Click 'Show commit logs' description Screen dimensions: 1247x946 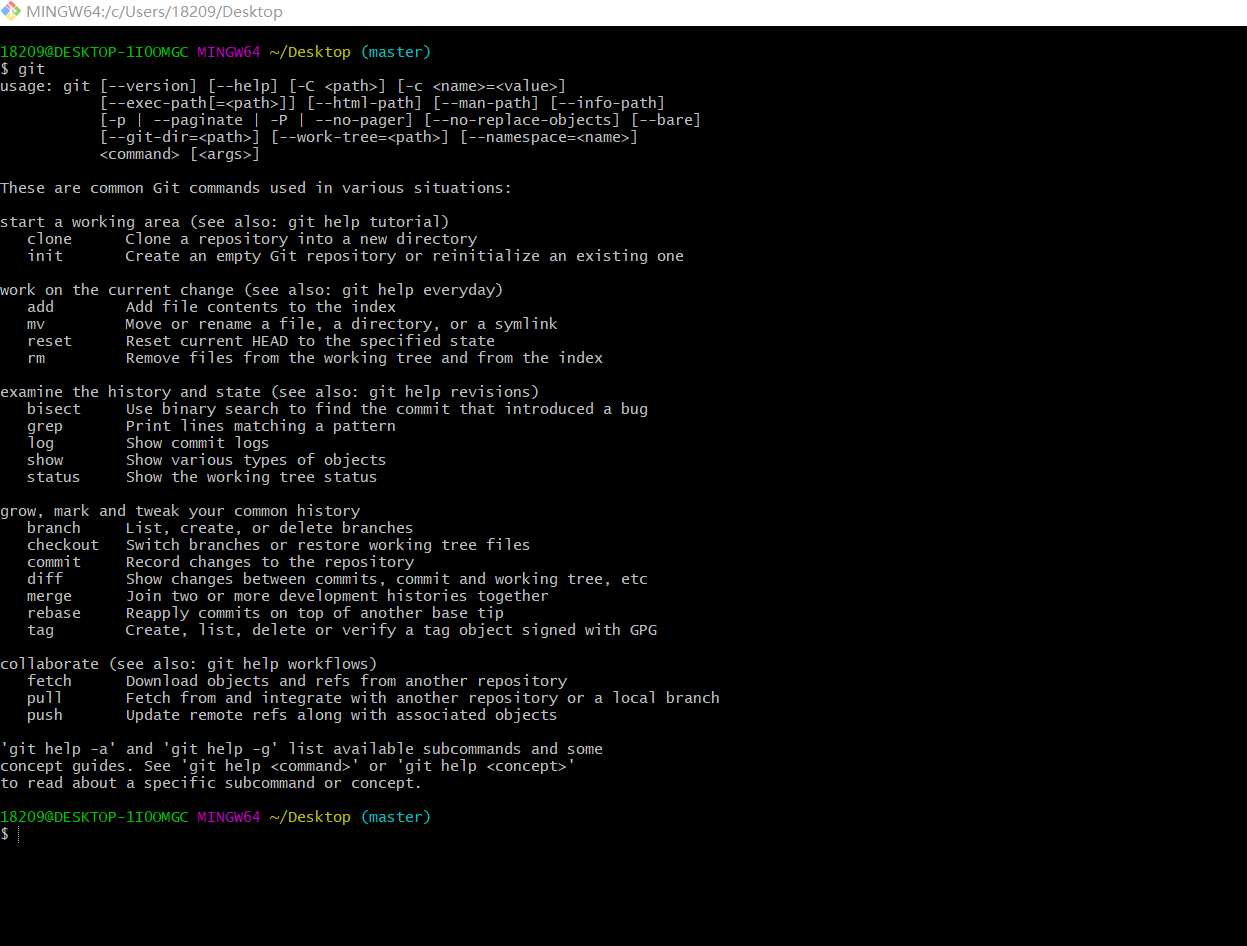click(197, 443)
